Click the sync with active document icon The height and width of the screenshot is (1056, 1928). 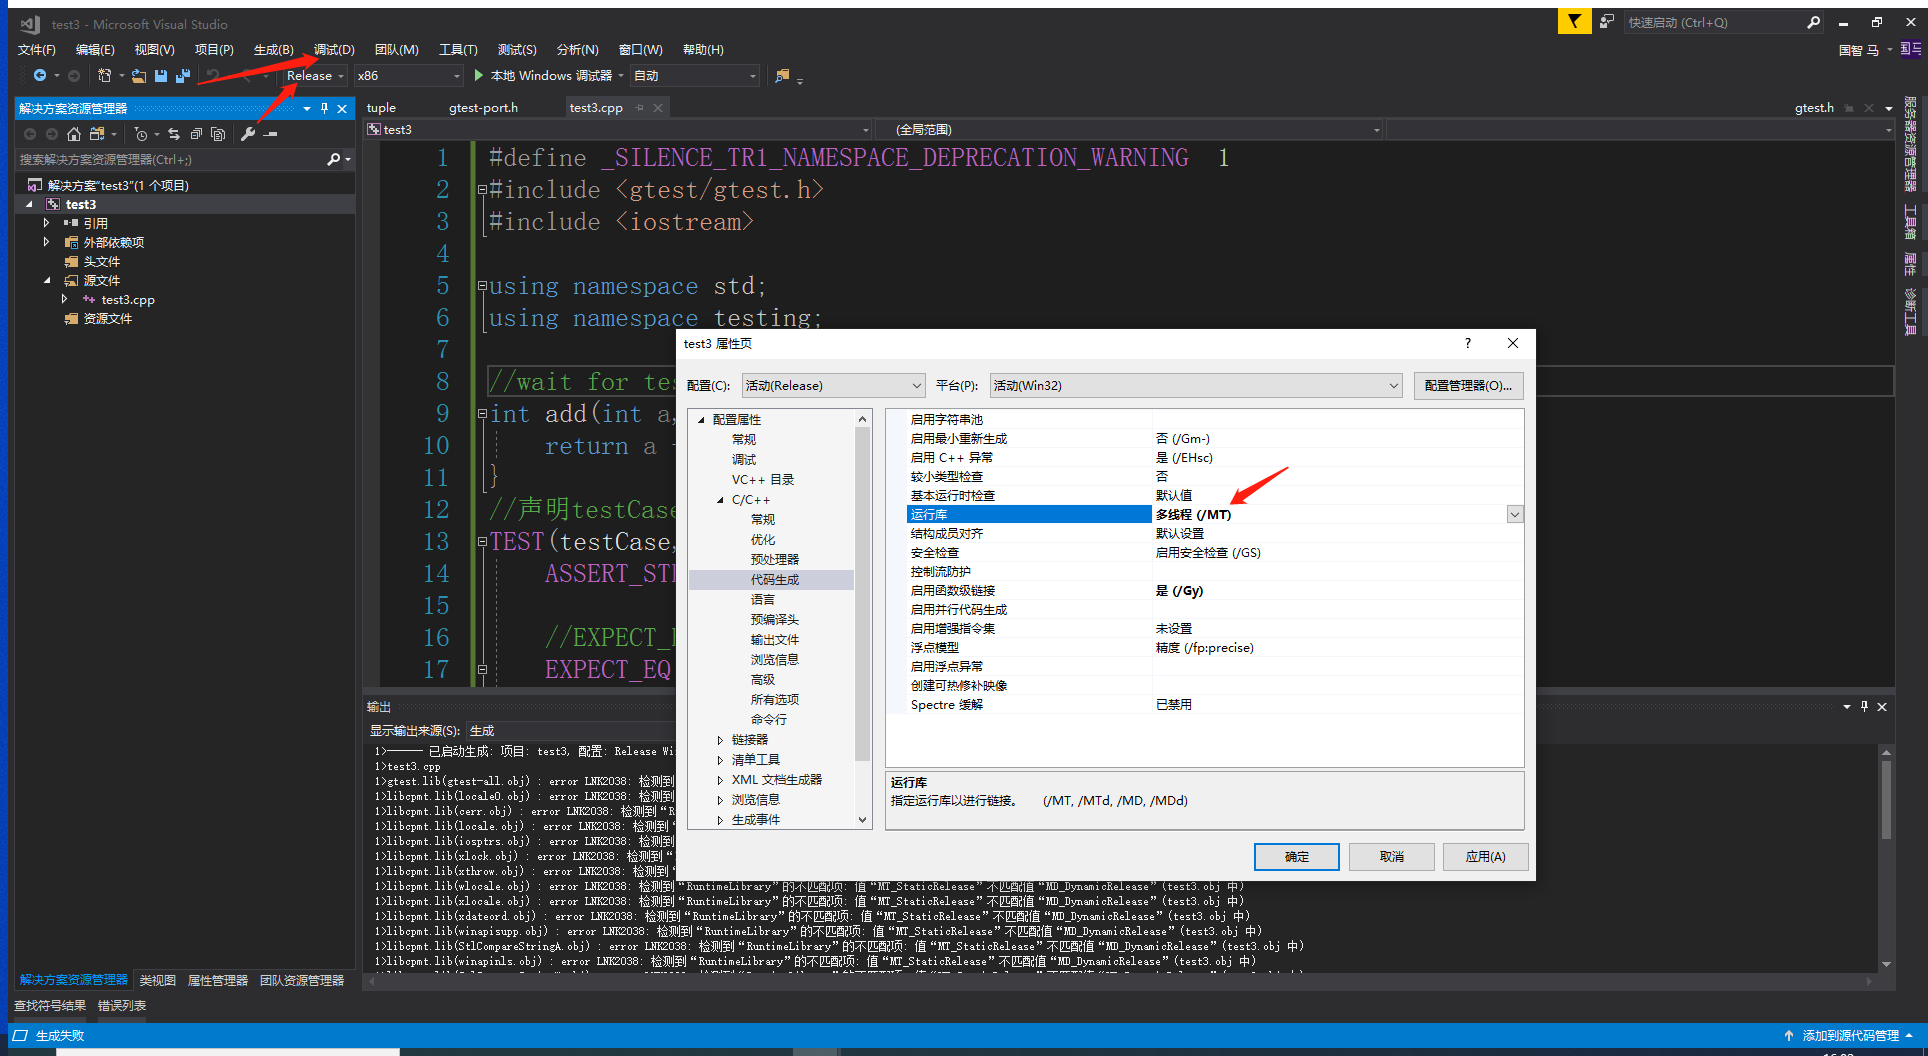point(172,133)
